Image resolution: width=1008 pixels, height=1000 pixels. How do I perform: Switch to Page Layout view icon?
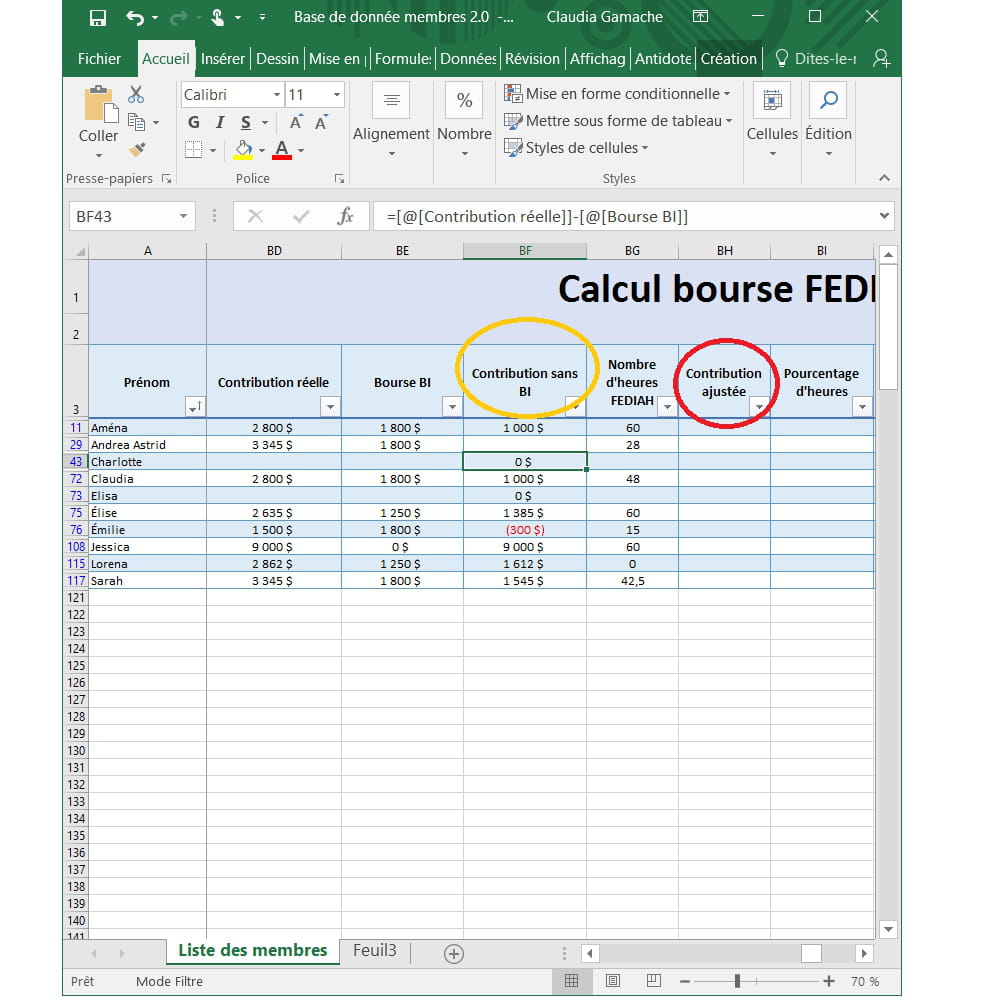(x=613, y=981)
